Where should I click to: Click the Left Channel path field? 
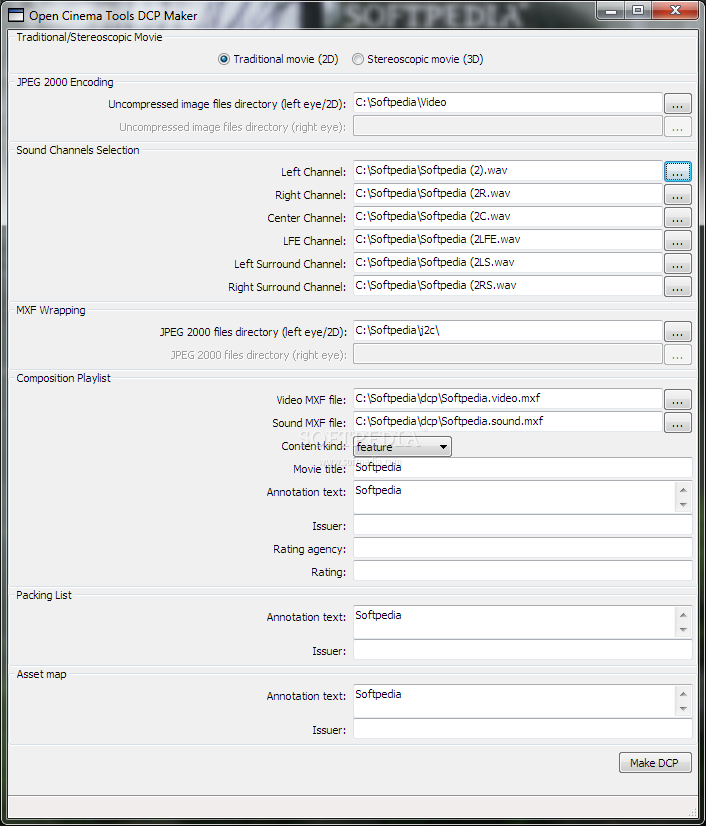pyautogui.click(x=507, y=171)
